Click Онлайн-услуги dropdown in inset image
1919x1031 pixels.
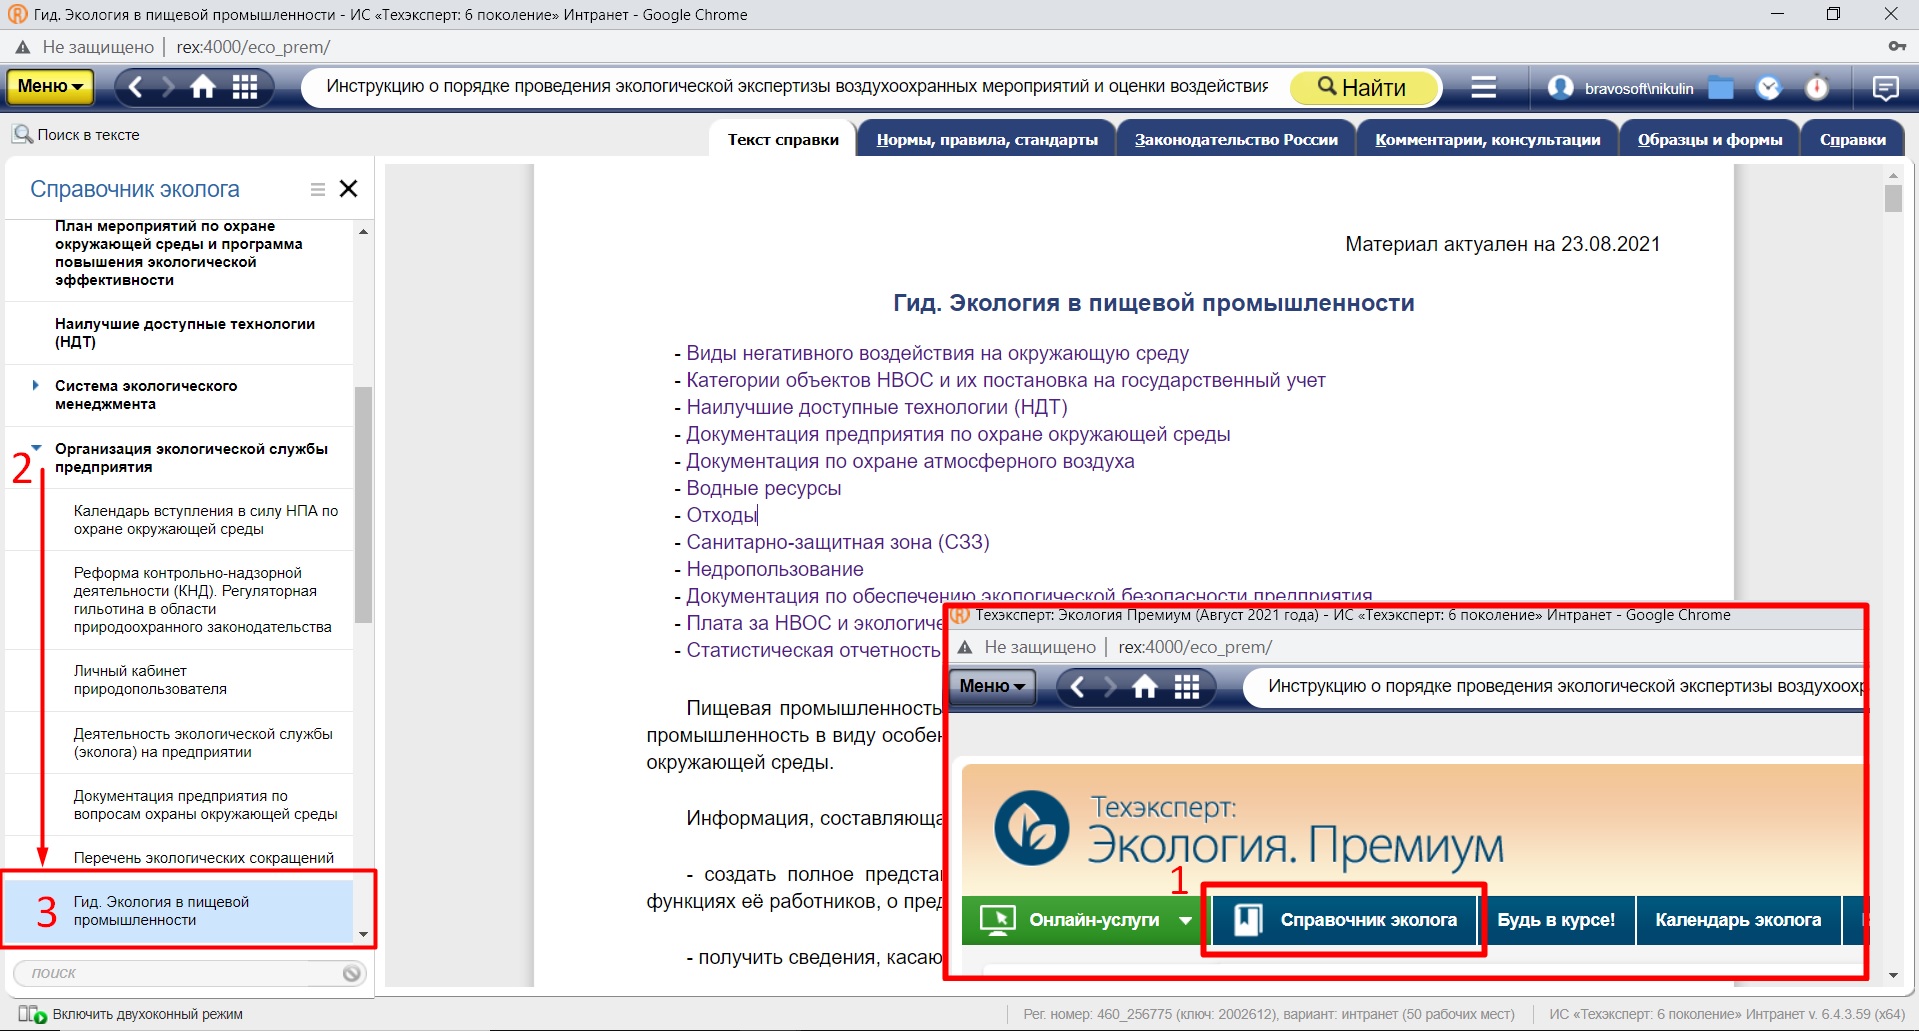pos(1086,920)
